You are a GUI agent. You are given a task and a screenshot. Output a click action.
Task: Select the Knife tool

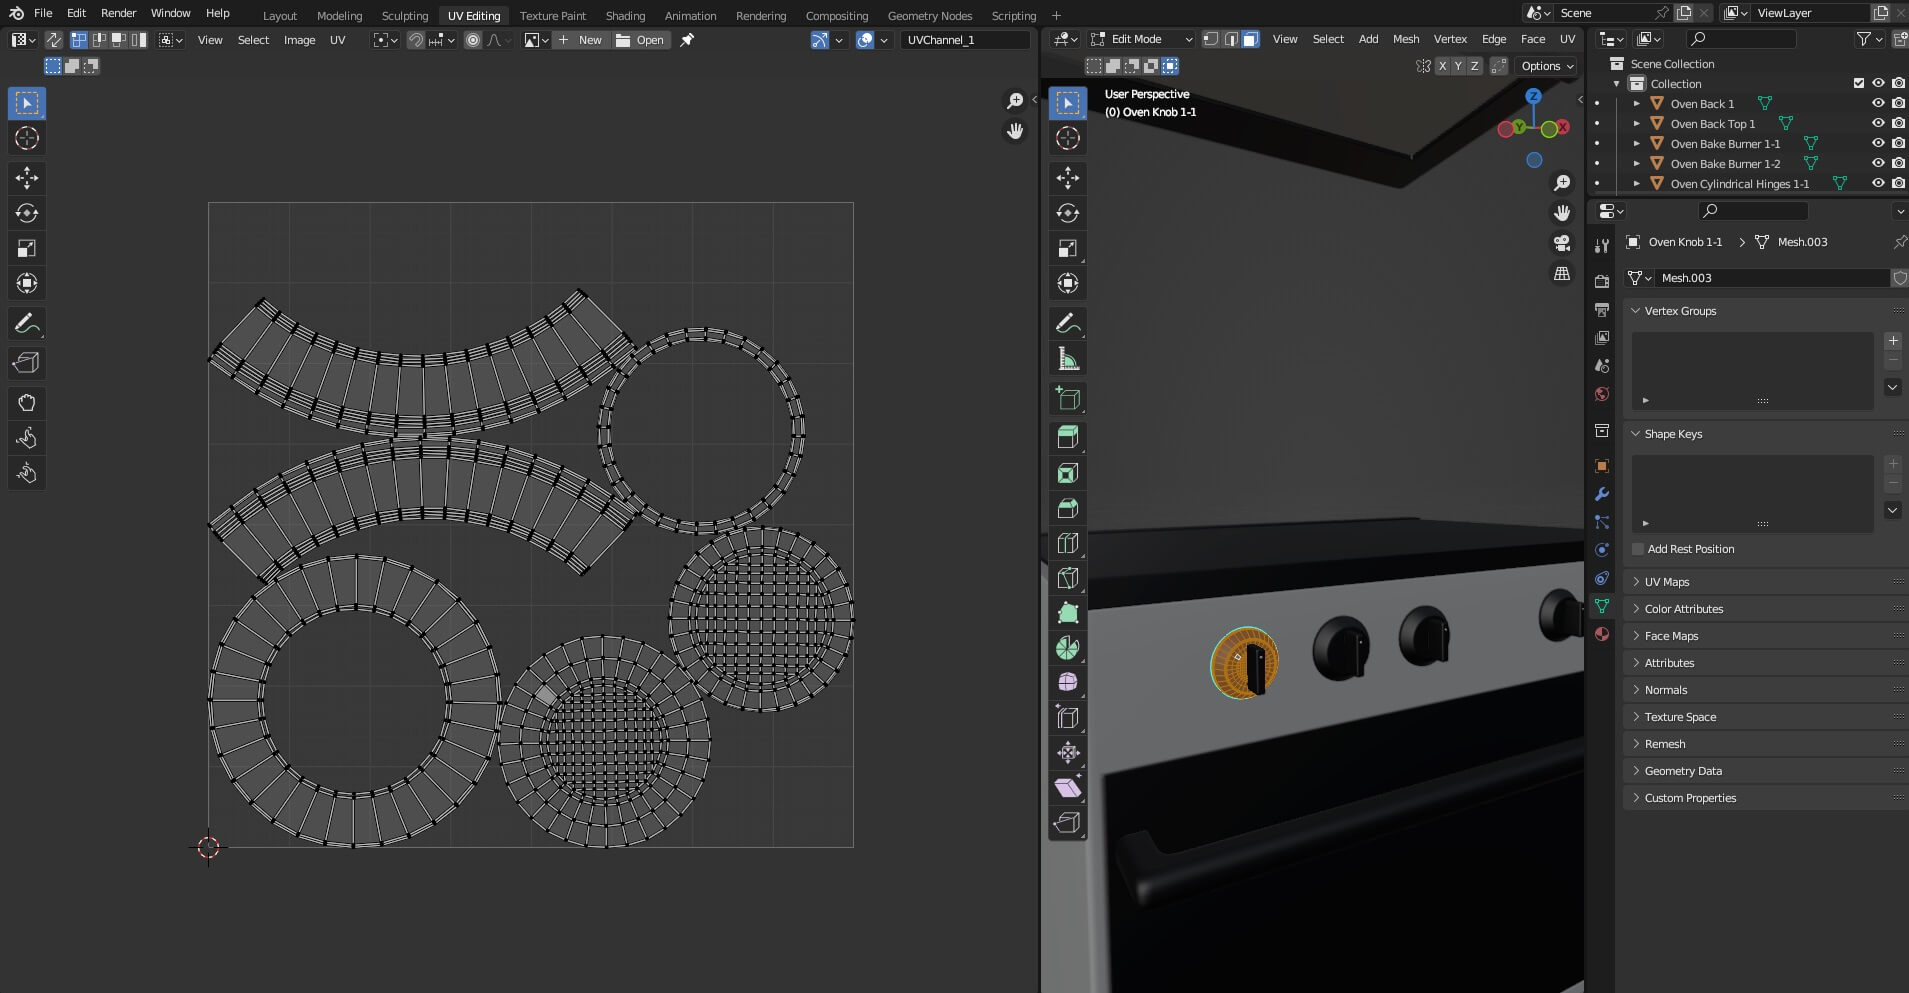pos(1068,578)
